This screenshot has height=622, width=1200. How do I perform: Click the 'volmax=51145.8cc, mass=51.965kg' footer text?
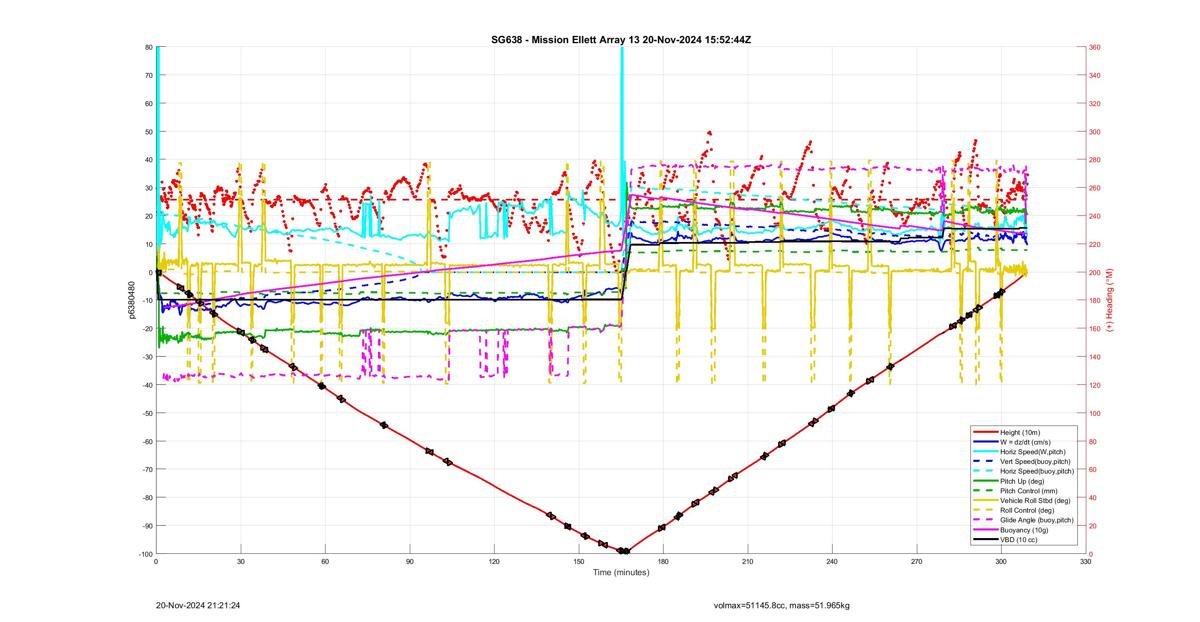[x=781, y=605]
